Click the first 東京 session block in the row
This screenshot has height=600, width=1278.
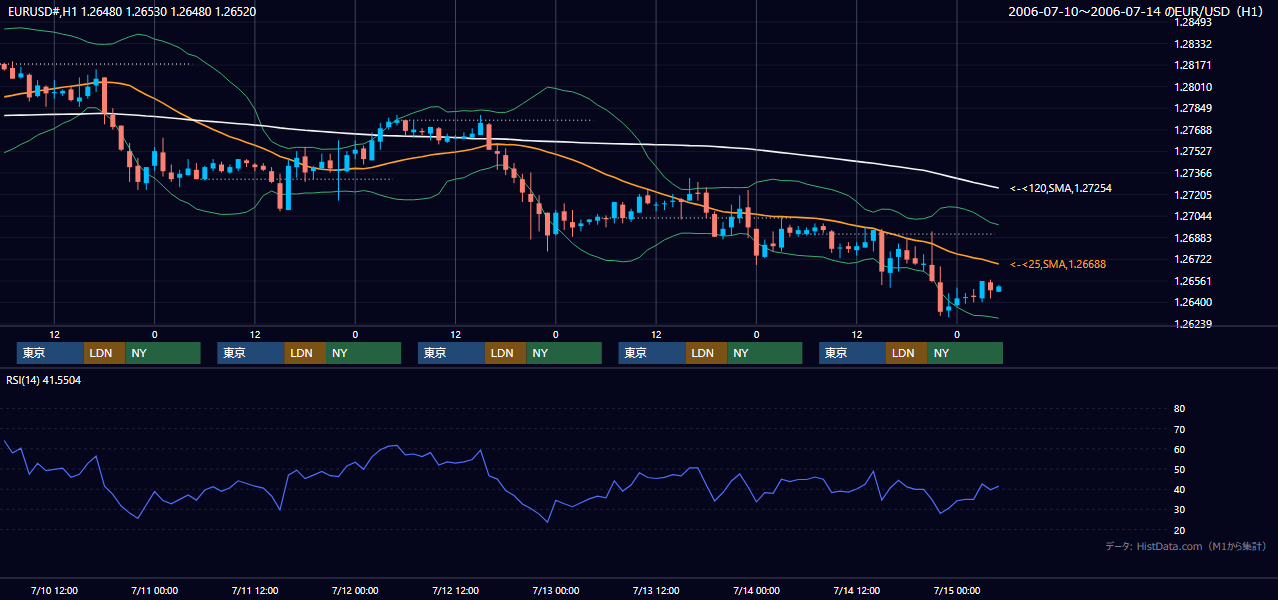(x=50, y=353)
